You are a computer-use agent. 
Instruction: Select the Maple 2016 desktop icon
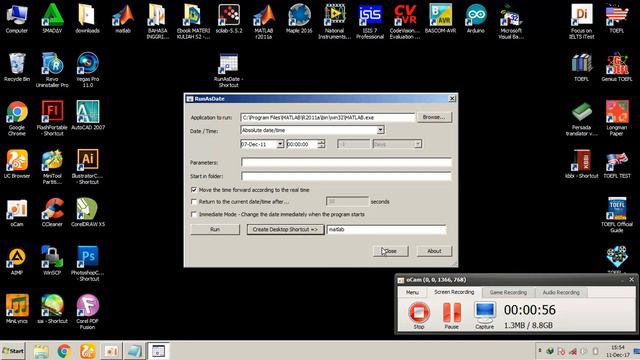[299, 19]
